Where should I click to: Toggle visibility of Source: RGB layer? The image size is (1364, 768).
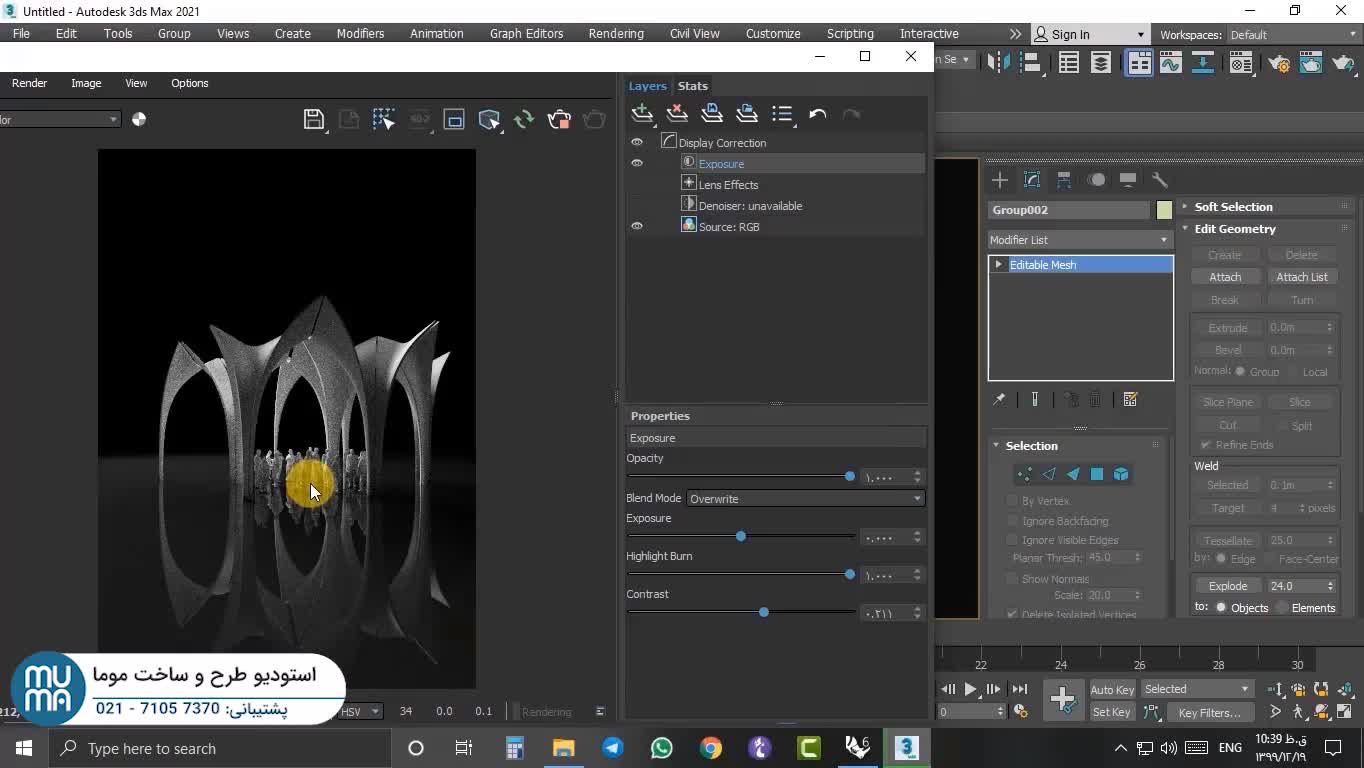pos(637,226)
